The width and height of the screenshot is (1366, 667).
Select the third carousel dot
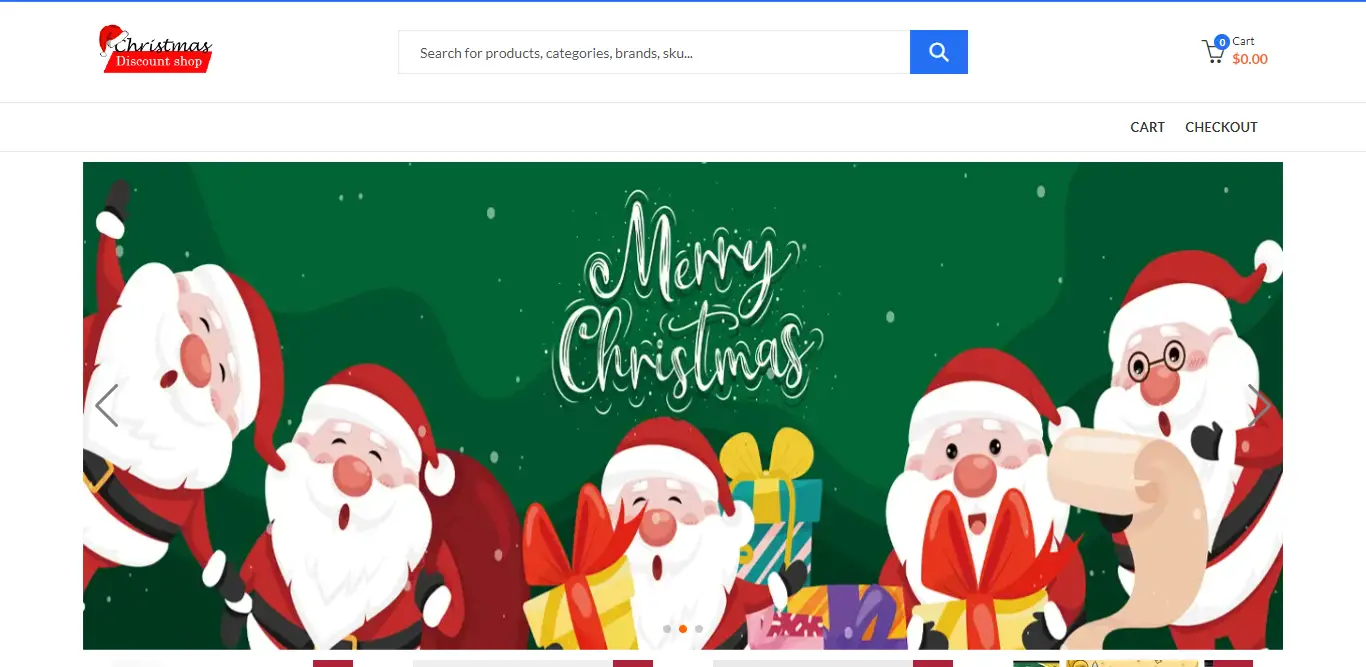699,629
